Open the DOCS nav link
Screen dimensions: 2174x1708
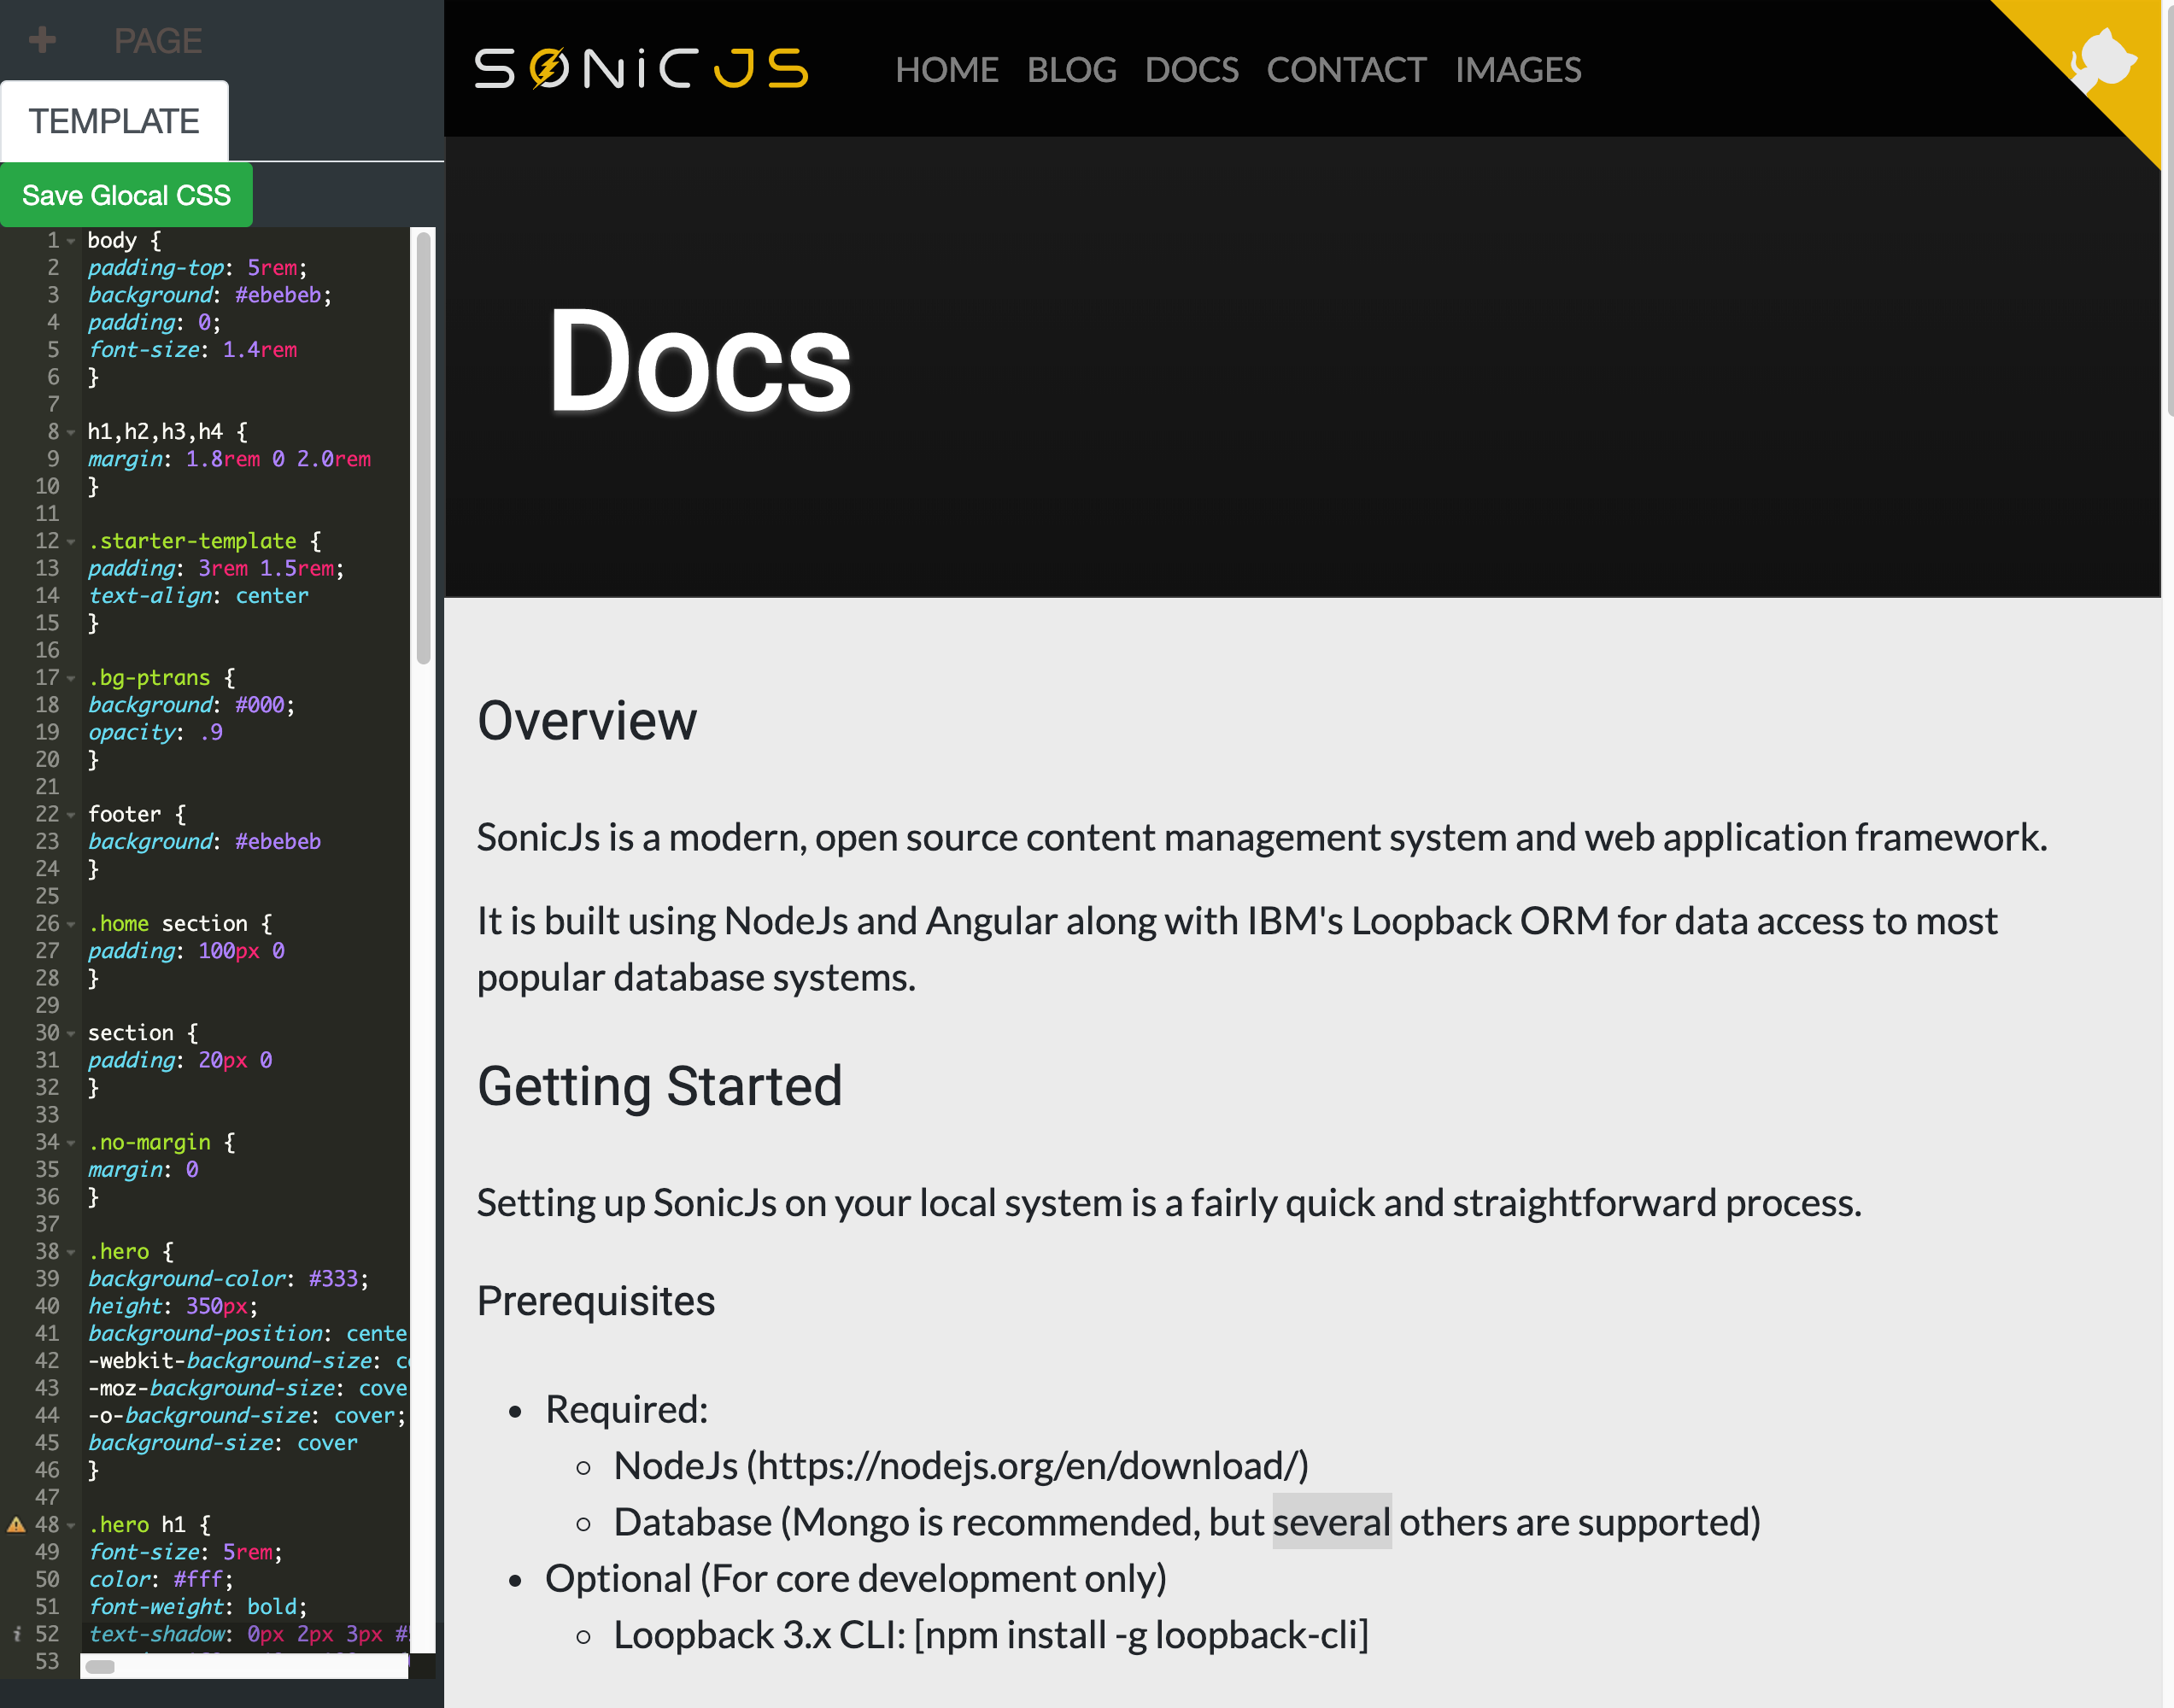[x=1191, y=69]
